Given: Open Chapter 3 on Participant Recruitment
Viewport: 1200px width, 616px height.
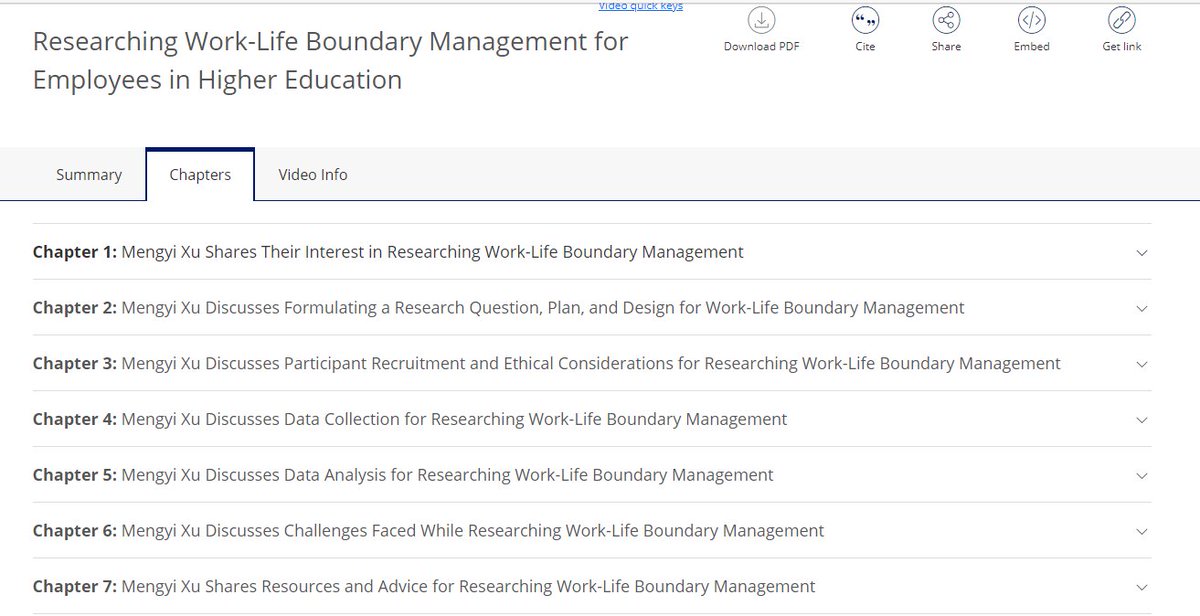Looking at the screenshot, I should [592, 364].
